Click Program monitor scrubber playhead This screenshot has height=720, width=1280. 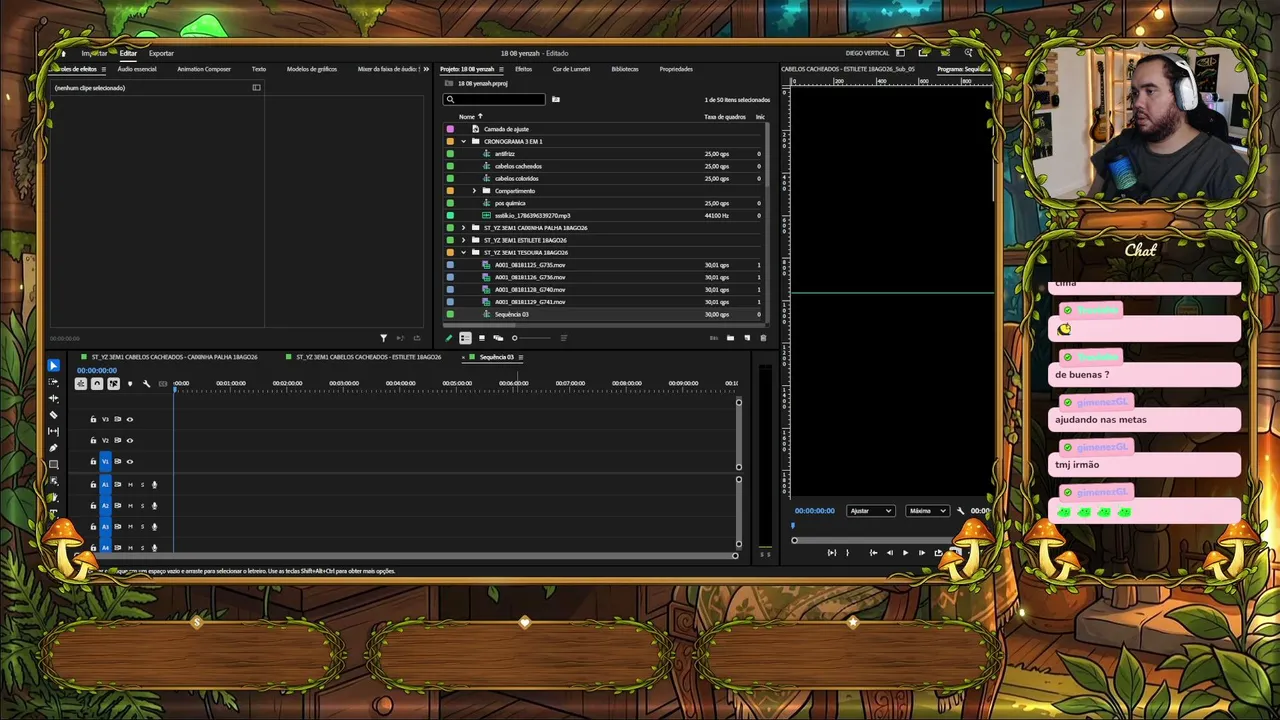point(793,525)
